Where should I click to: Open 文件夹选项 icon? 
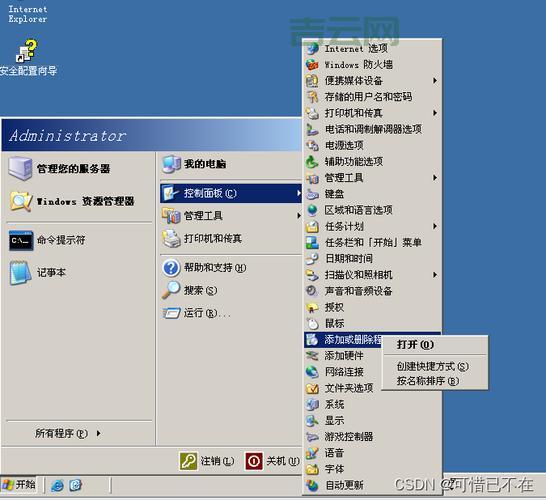312,388
